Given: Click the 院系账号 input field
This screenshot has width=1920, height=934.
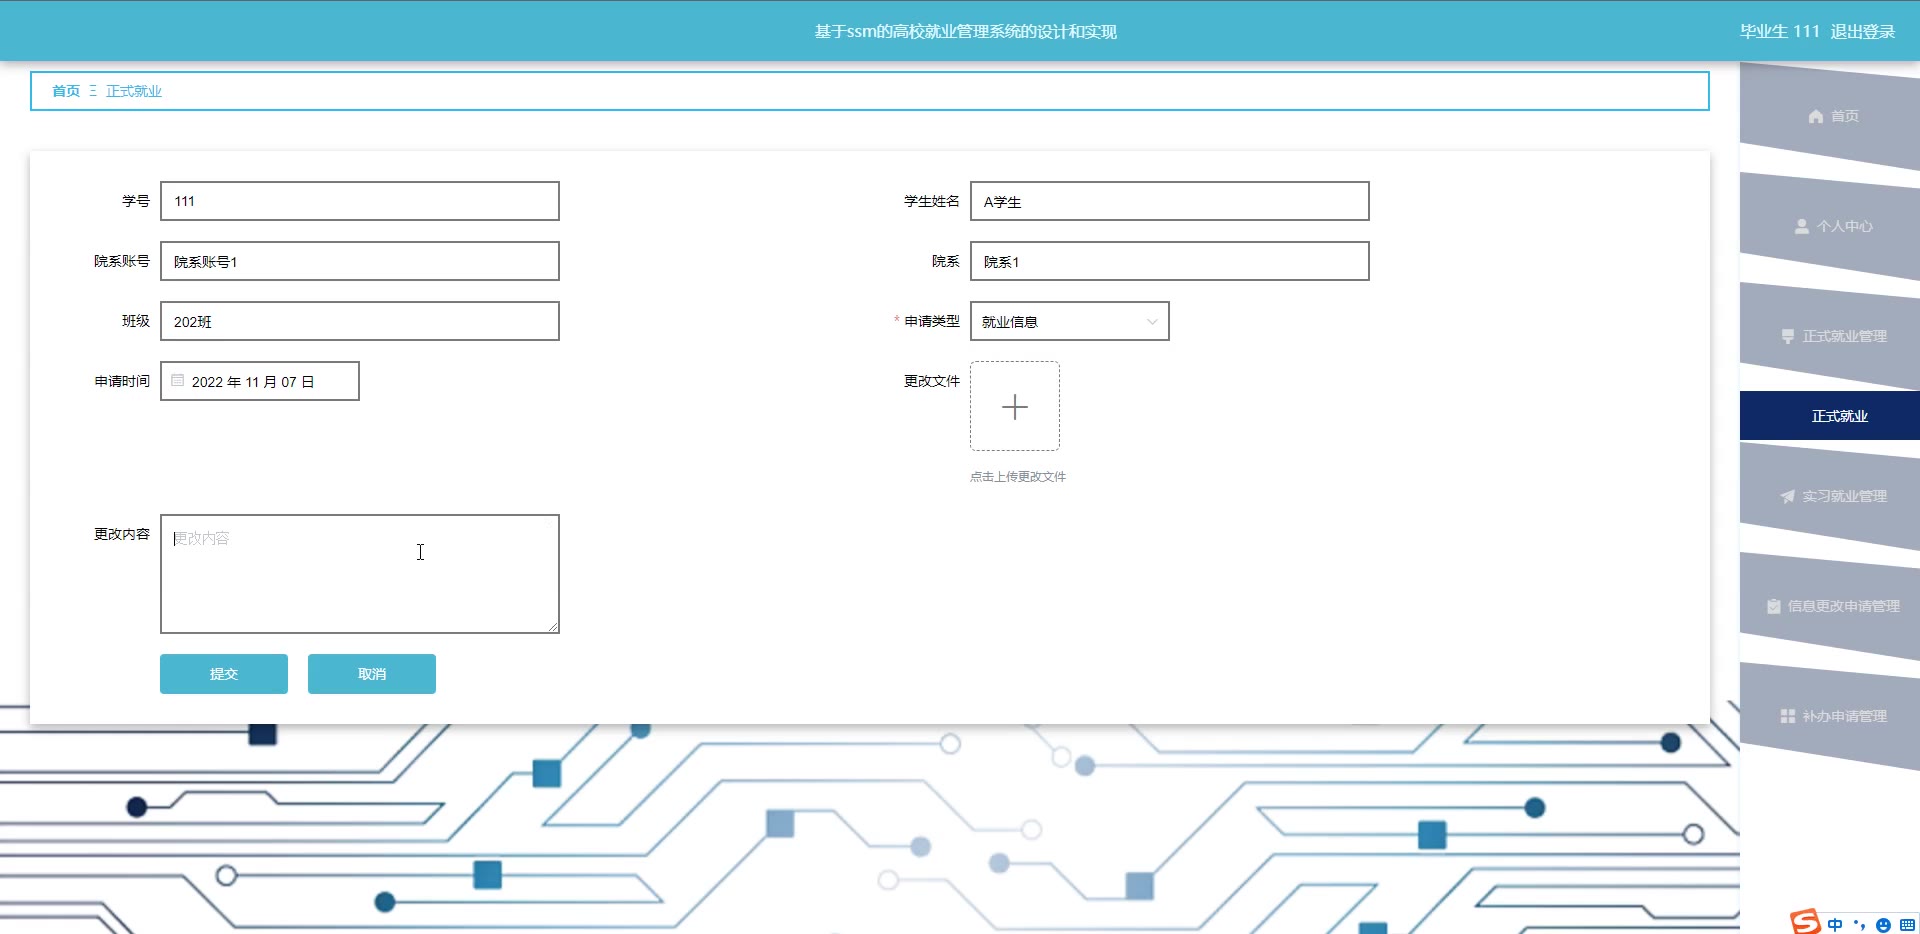Looking at the screenshot, I should coord(360,261).
